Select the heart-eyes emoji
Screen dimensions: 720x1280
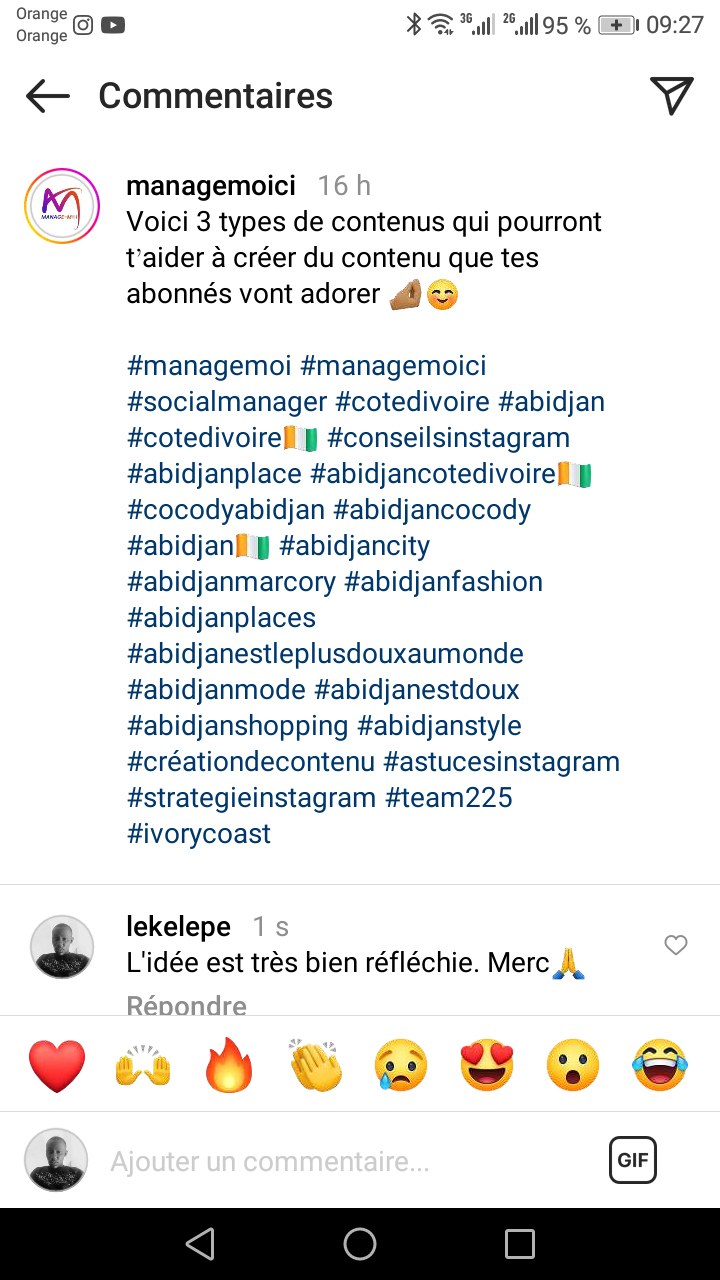click(487, 1065)
